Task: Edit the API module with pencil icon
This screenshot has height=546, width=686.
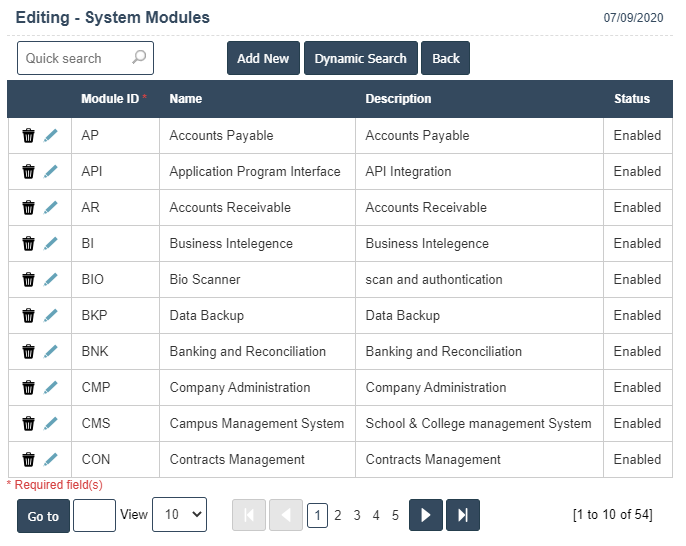Action: pos(51,172)
